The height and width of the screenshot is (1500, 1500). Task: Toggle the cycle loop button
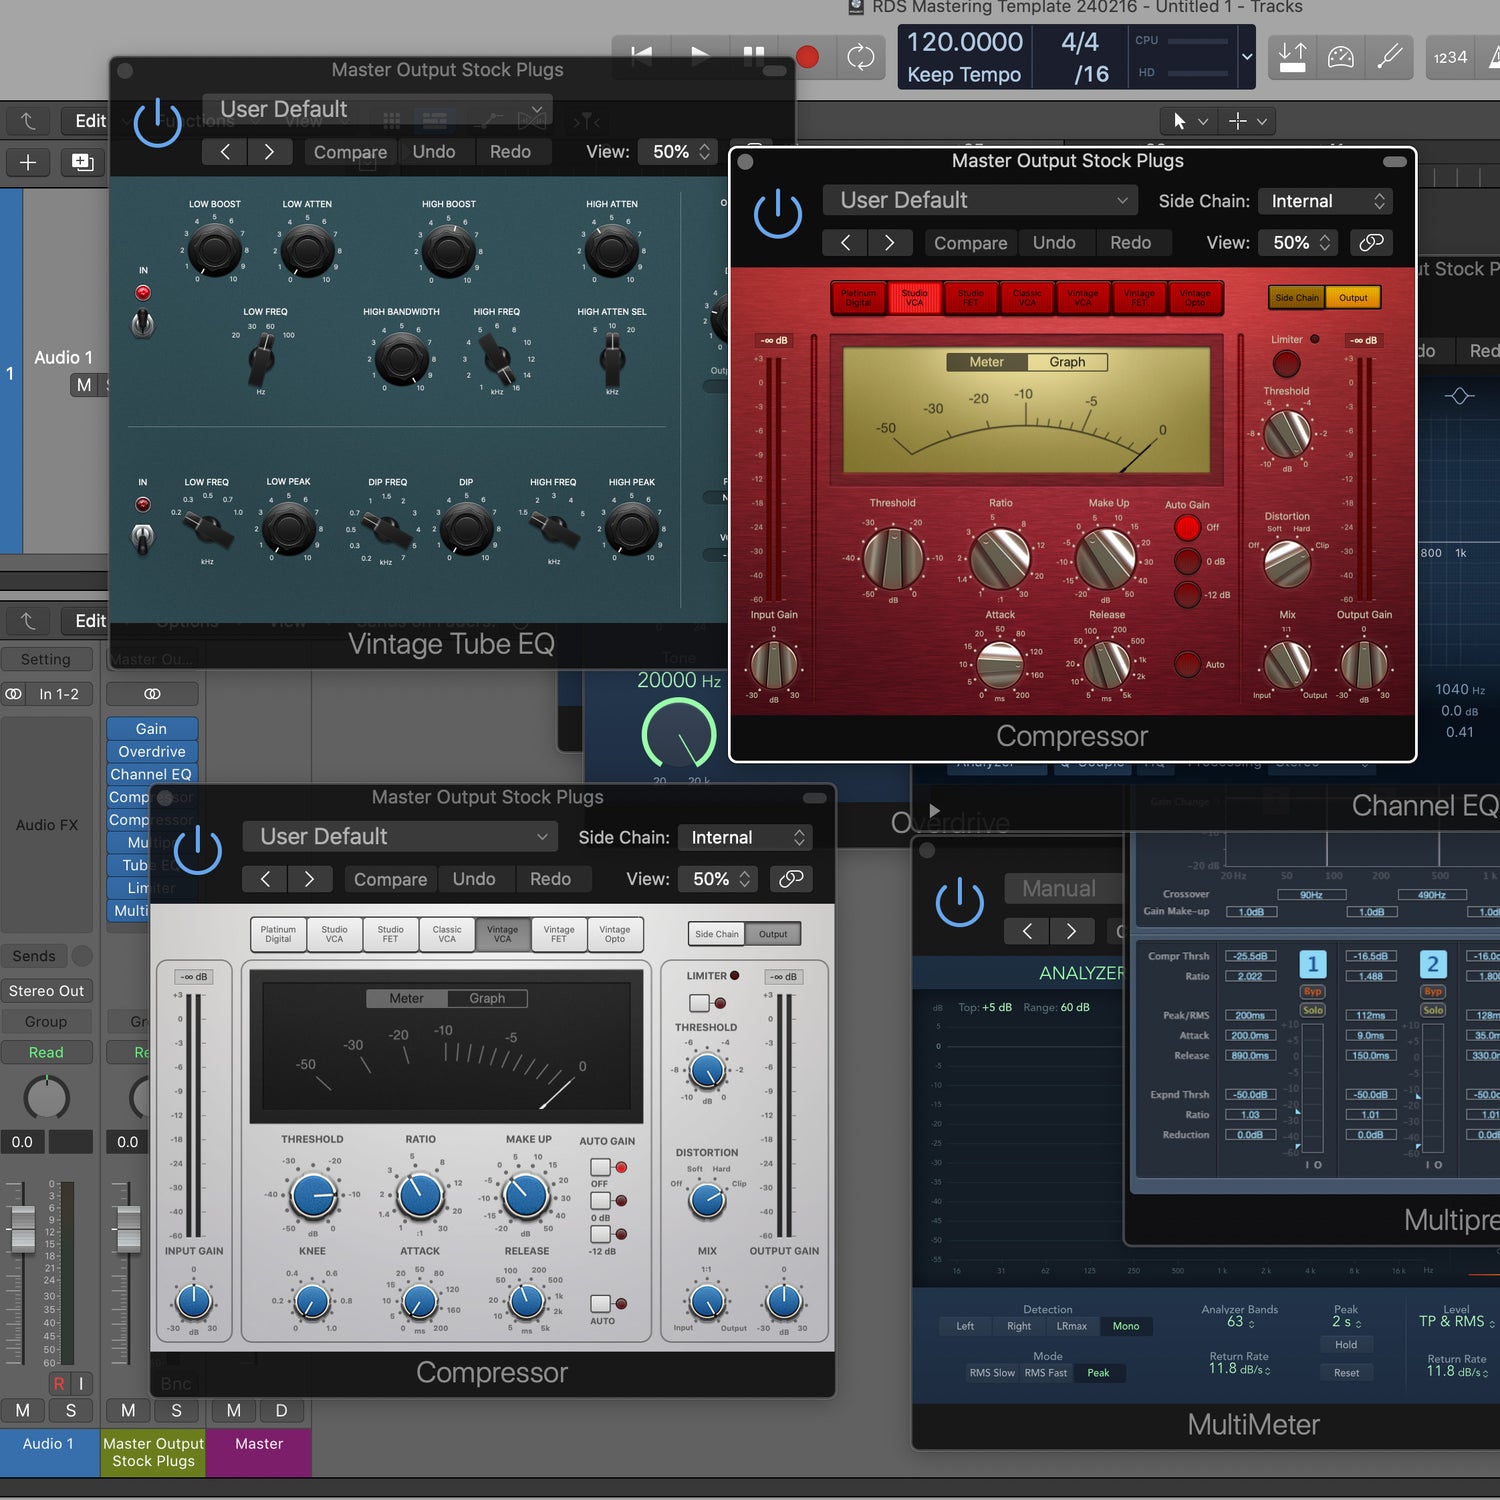[x=860, y=57]
